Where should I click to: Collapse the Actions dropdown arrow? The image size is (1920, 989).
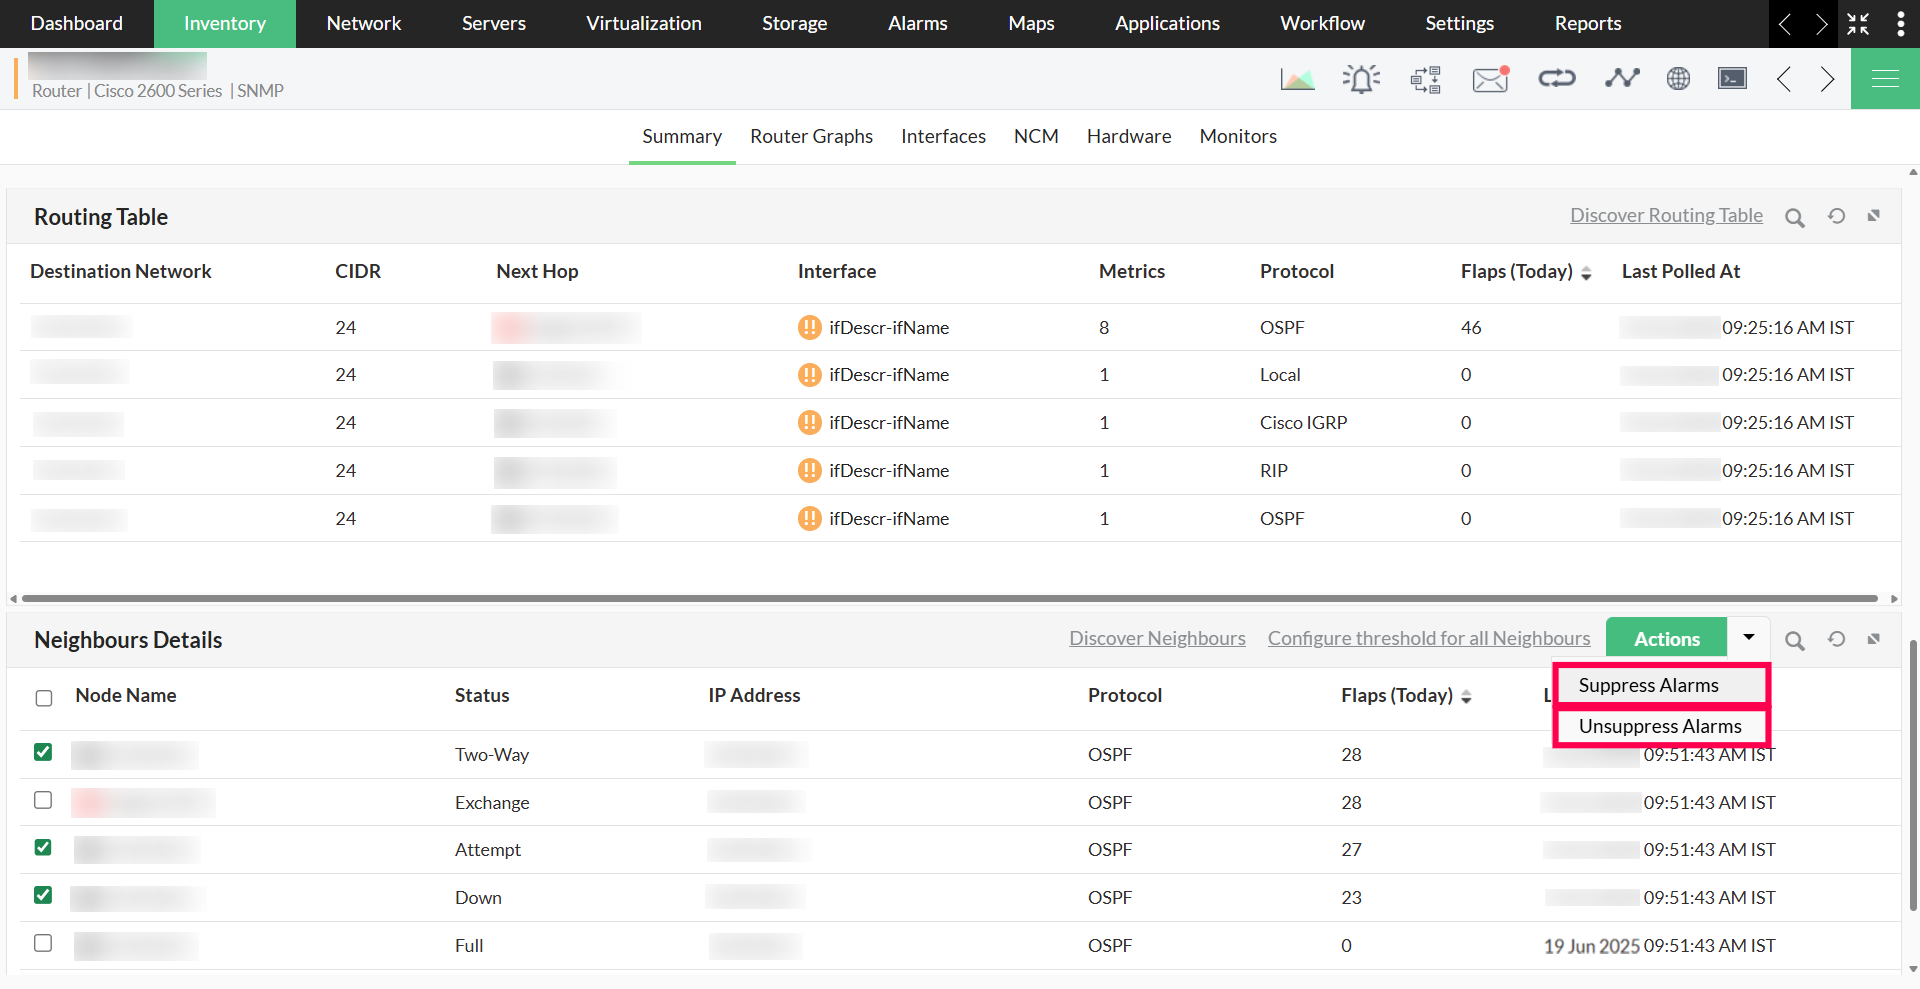click(x=1749, y=637)
